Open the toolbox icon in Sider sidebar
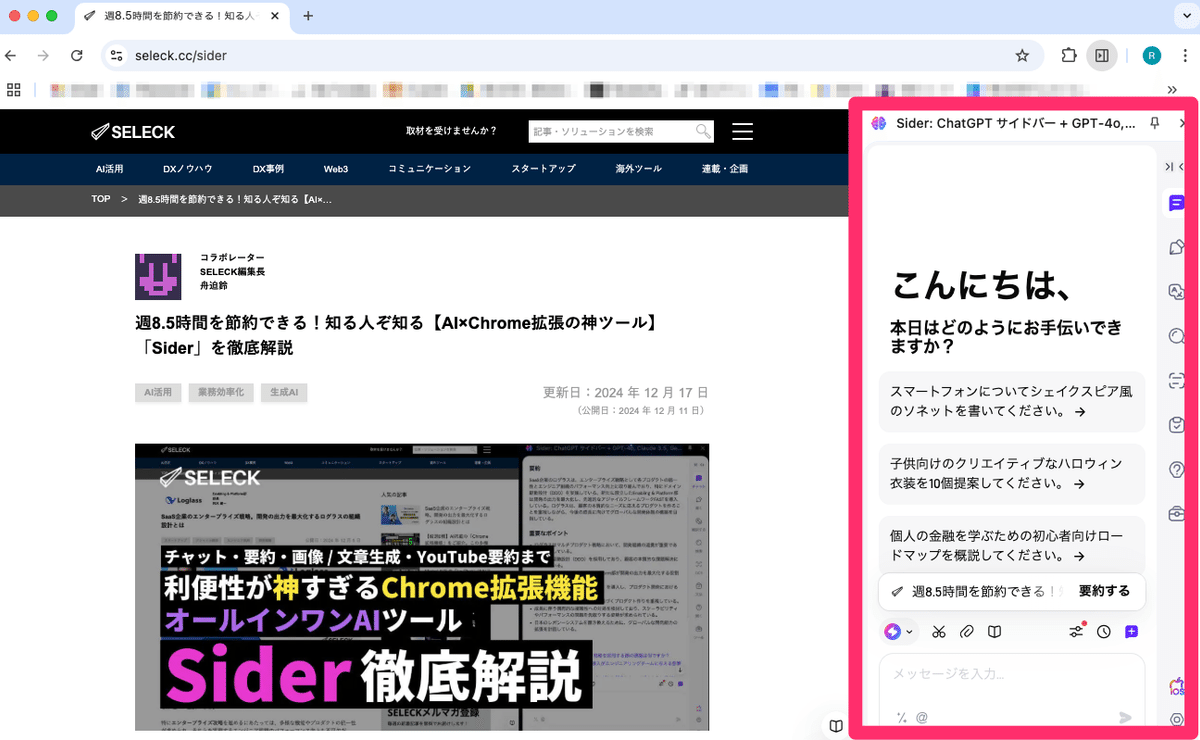The width and height of the screenshot is (1200, 740). [x=1177, y=514]
